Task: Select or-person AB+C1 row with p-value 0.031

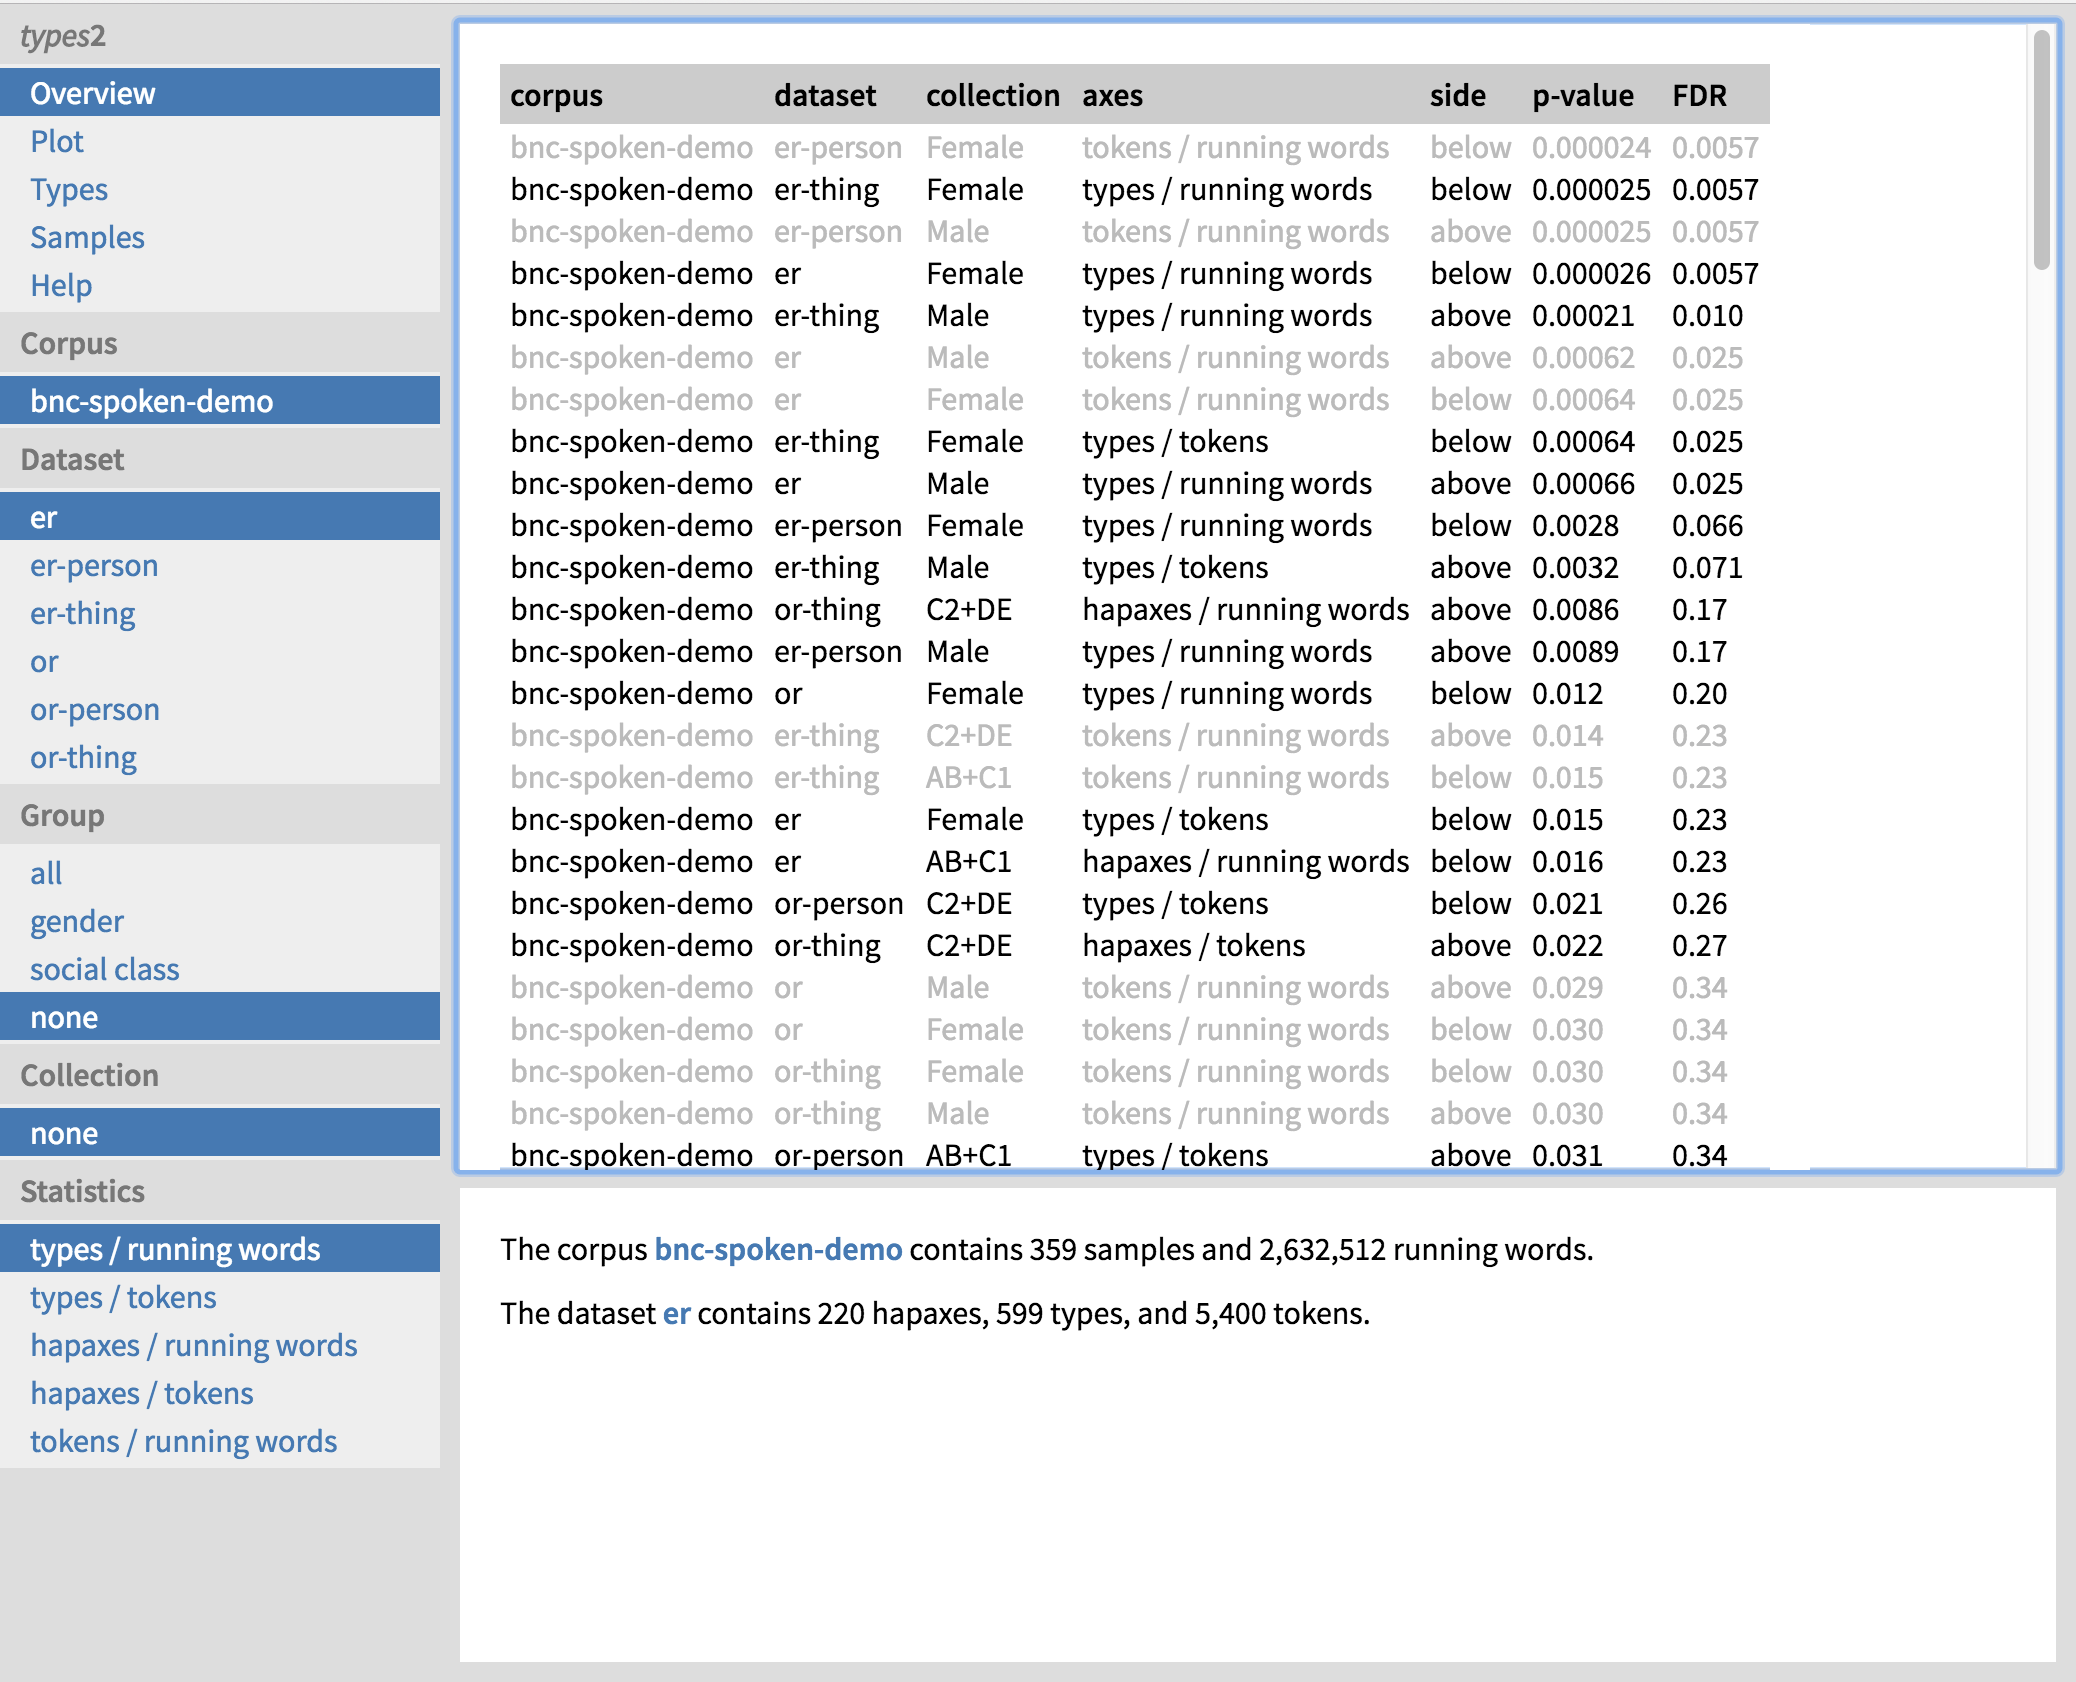Action: pyautogui.click(x=1134, y=1155)
